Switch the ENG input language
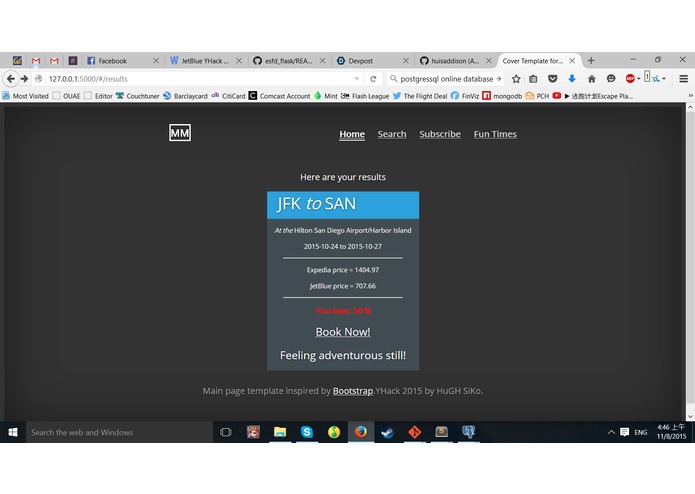This screenshot has width=695, height=494. pos(640,432)
